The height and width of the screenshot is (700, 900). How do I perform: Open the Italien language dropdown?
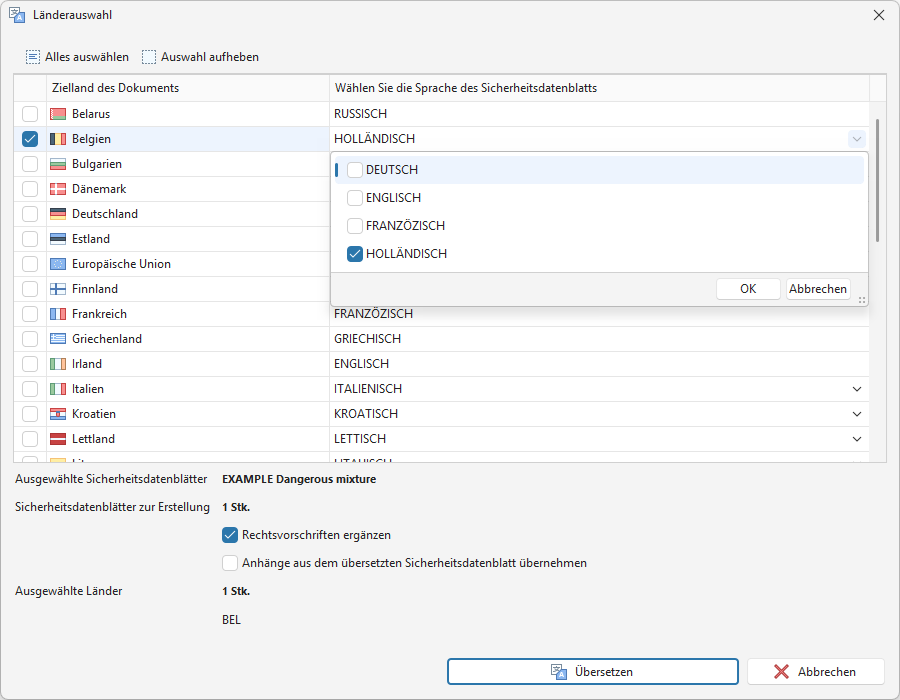(x=856, y=389)
